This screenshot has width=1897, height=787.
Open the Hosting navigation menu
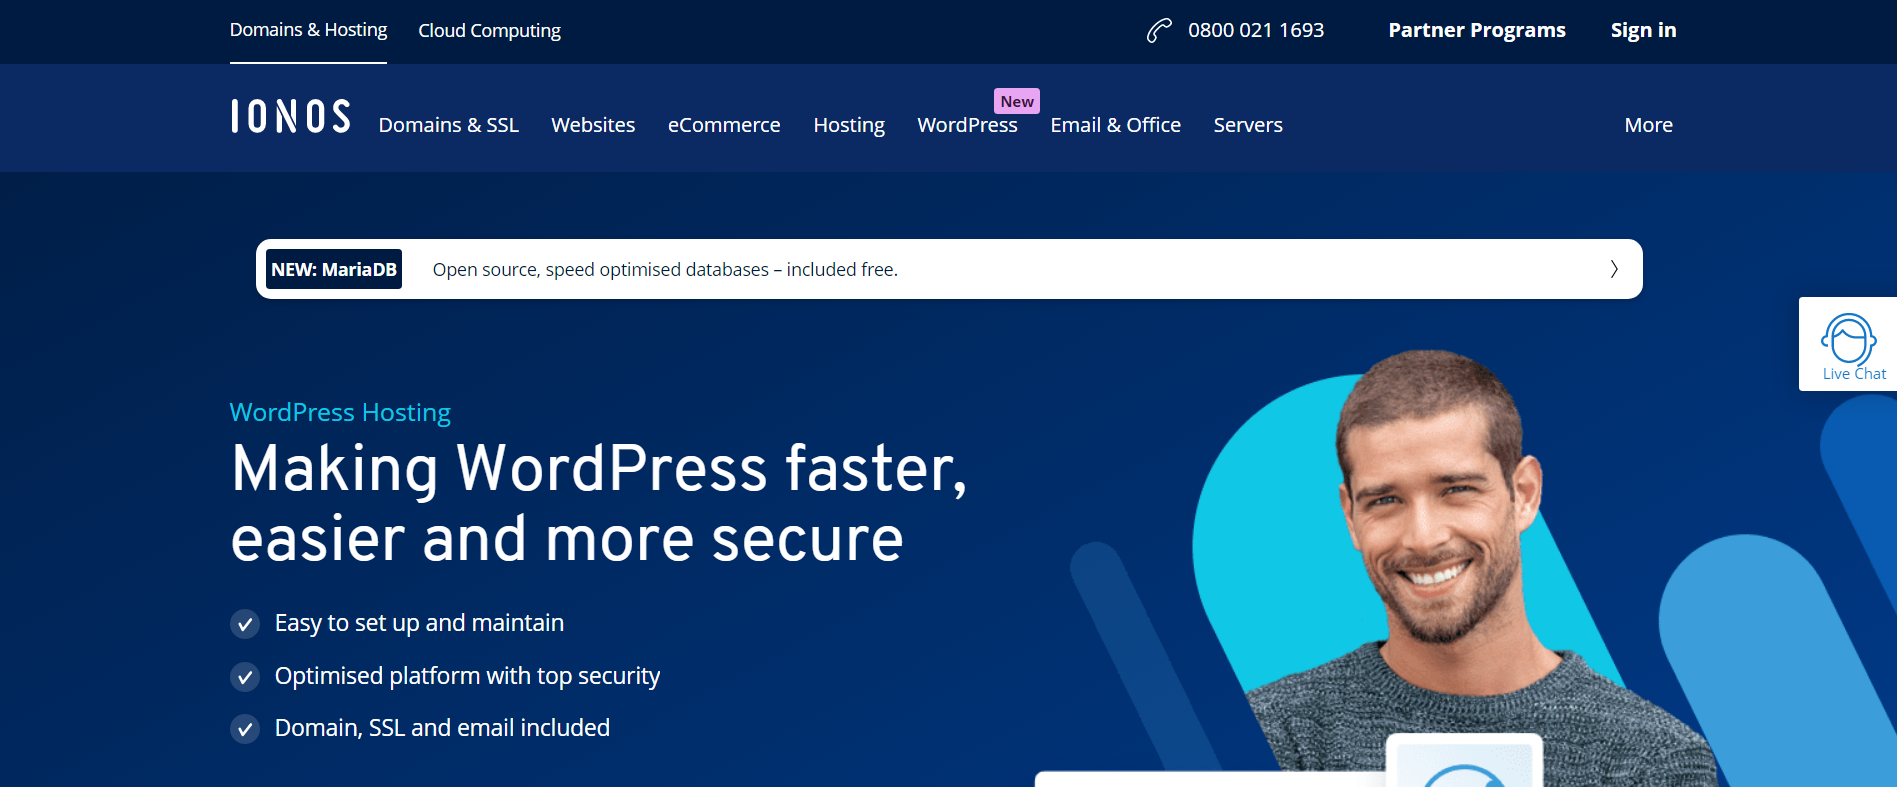(848, 125)
